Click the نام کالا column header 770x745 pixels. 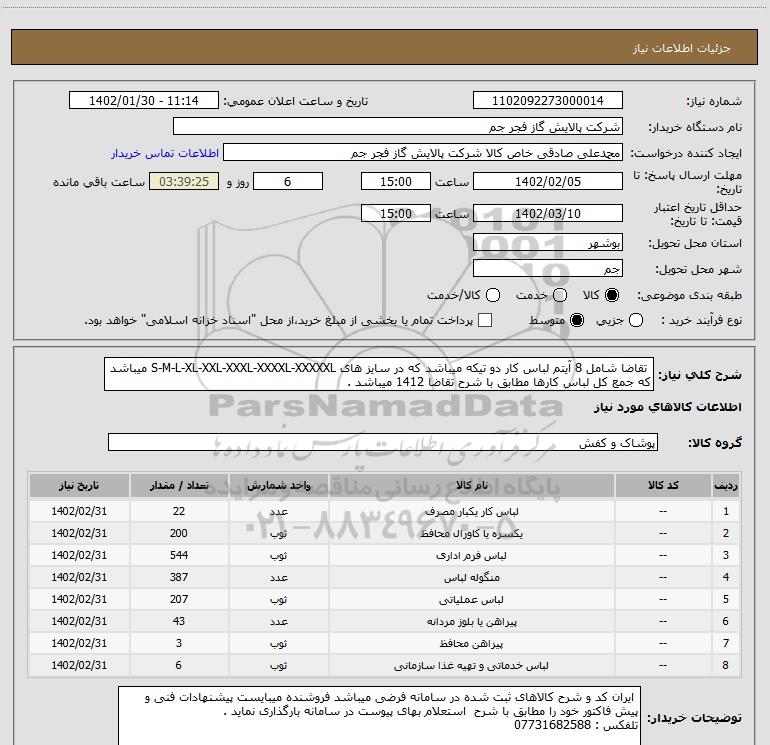click(x=471, y=485)
